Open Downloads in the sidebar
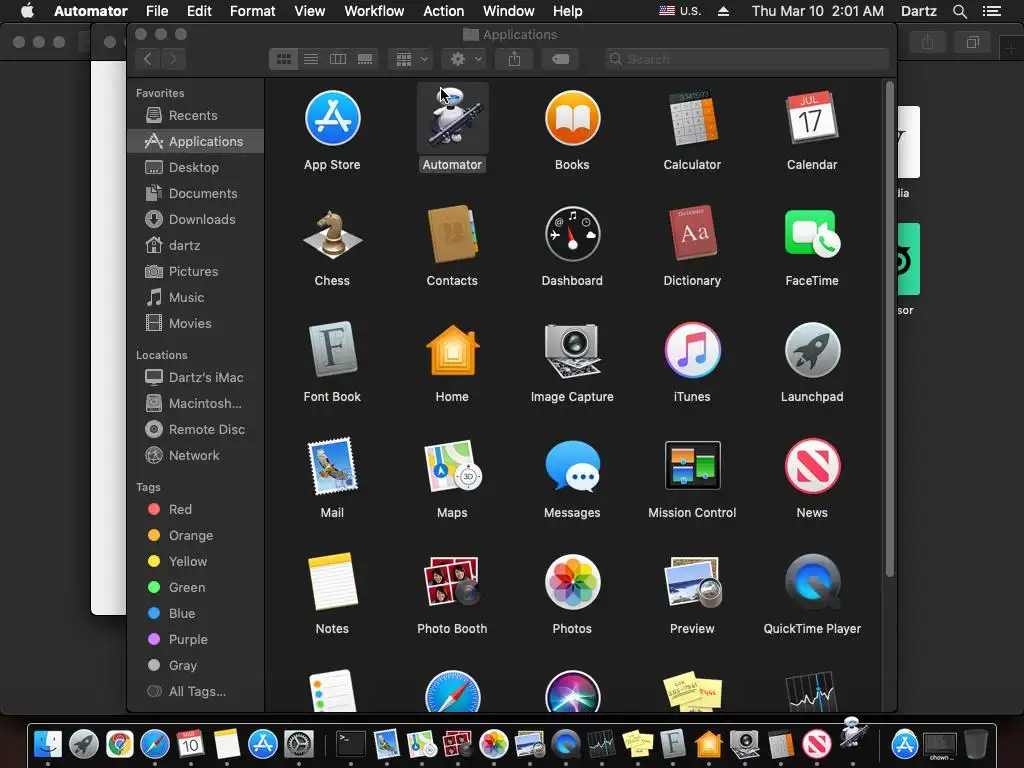The width and height of the screenshot is (1024, 768). point(195,219)
